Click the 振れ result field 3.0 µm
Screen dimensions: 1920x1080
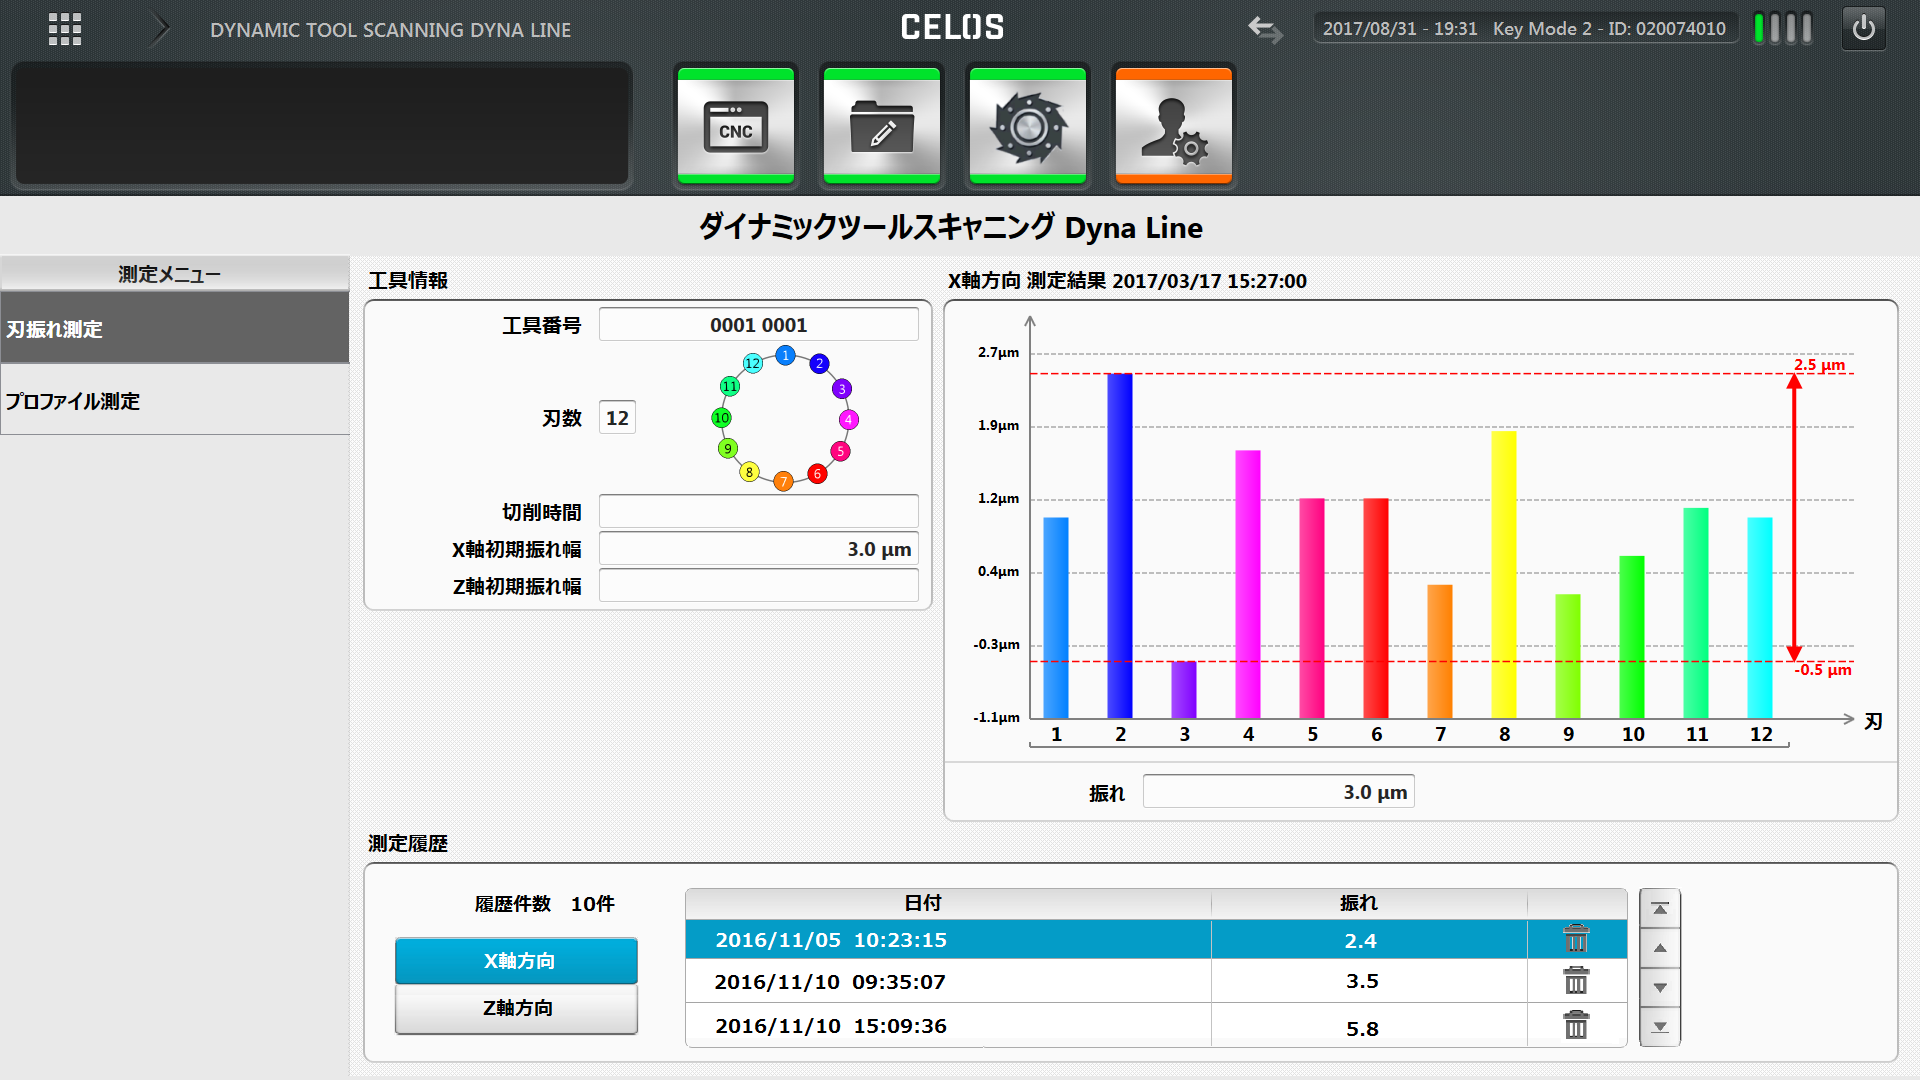(x=1278, y=792)
